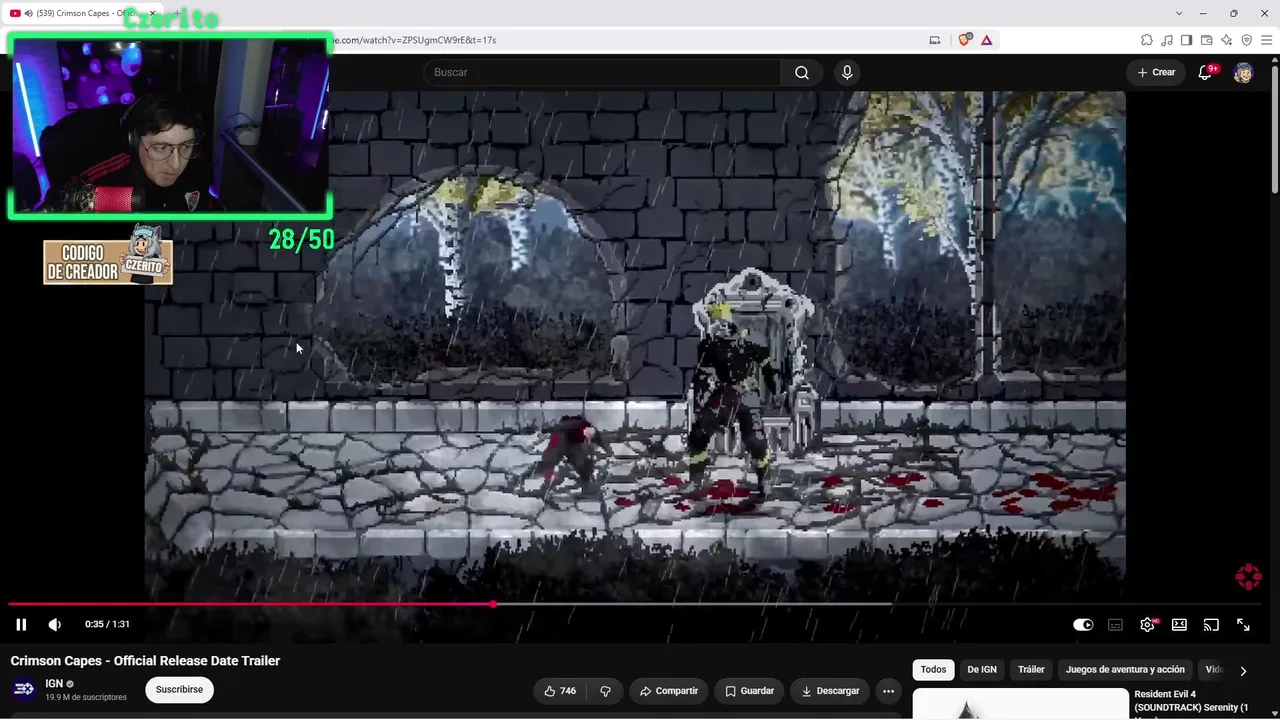The image size is (1280, 720).
Task: Open the browser extensions puzzle icon
Action: 1147,40
